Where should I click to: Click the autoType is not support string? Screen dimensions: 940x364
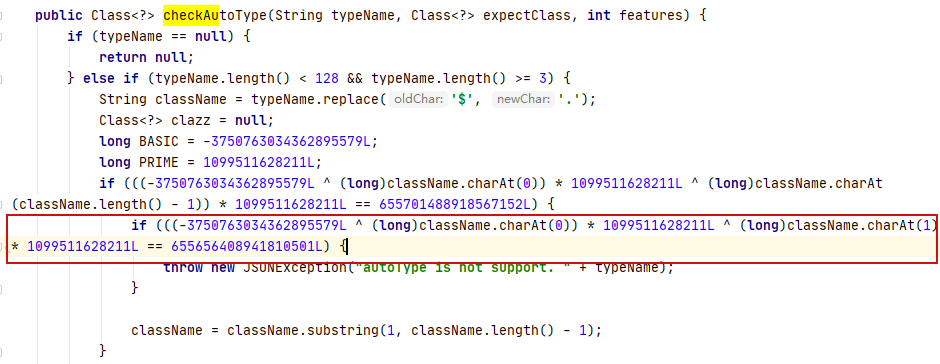pyautogui.click(x=474, y=267)
